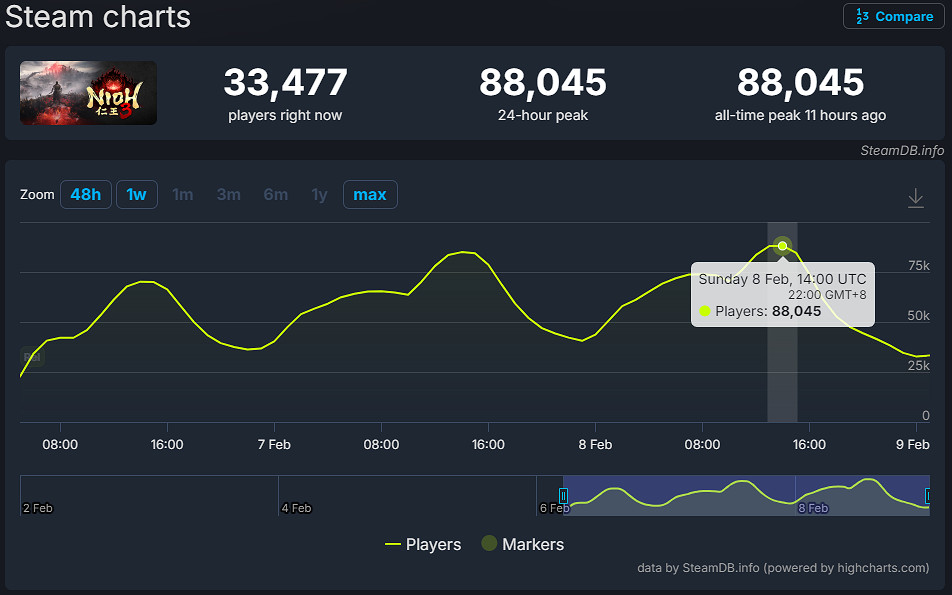The width and height of the screenshot is (952, 595).
Task: Open the Compare button
Action: [x=893, y=16]
